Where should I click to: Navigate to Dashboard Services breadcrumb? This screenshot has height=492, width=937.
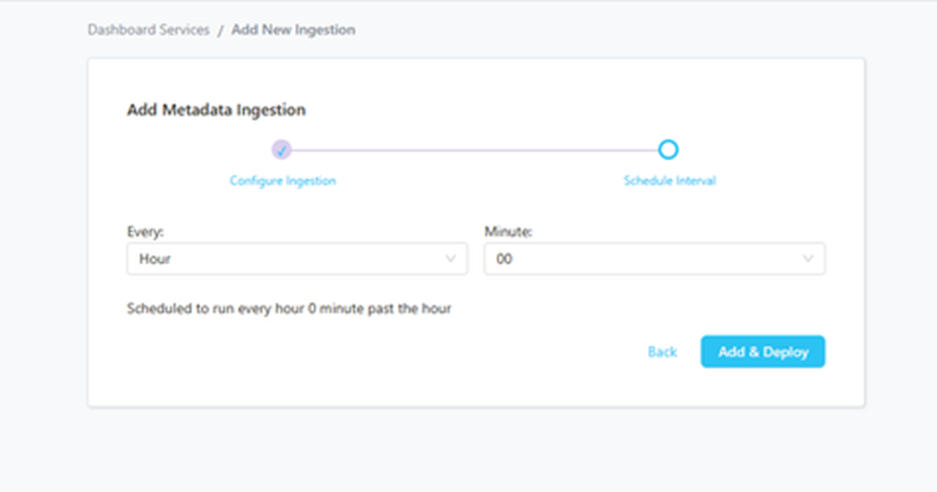point(148,30)
